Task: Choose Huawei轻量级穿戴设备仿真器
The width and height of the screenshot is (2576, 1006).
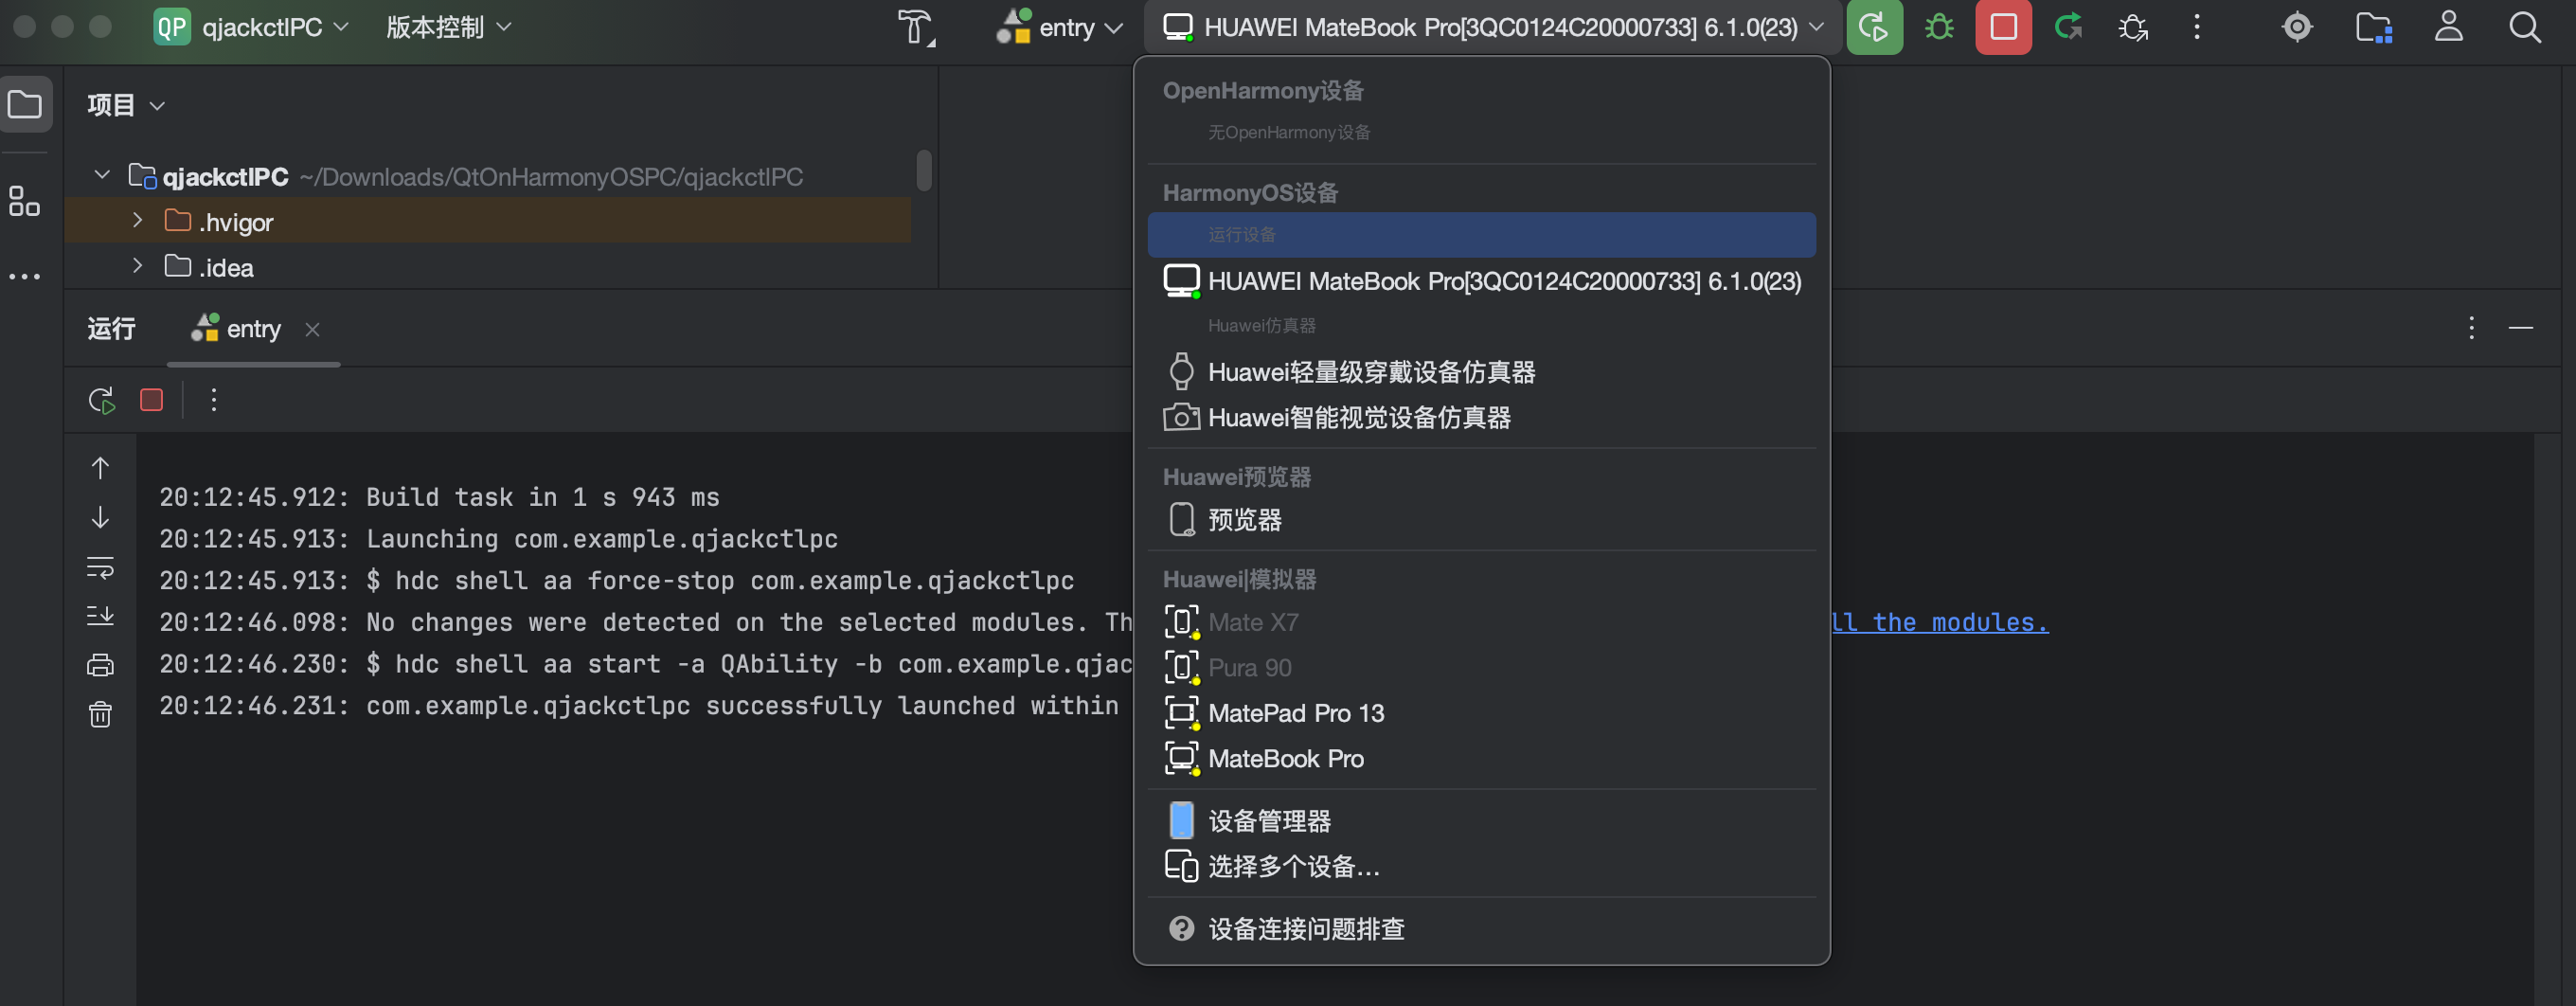Action: click(1482, 372)
